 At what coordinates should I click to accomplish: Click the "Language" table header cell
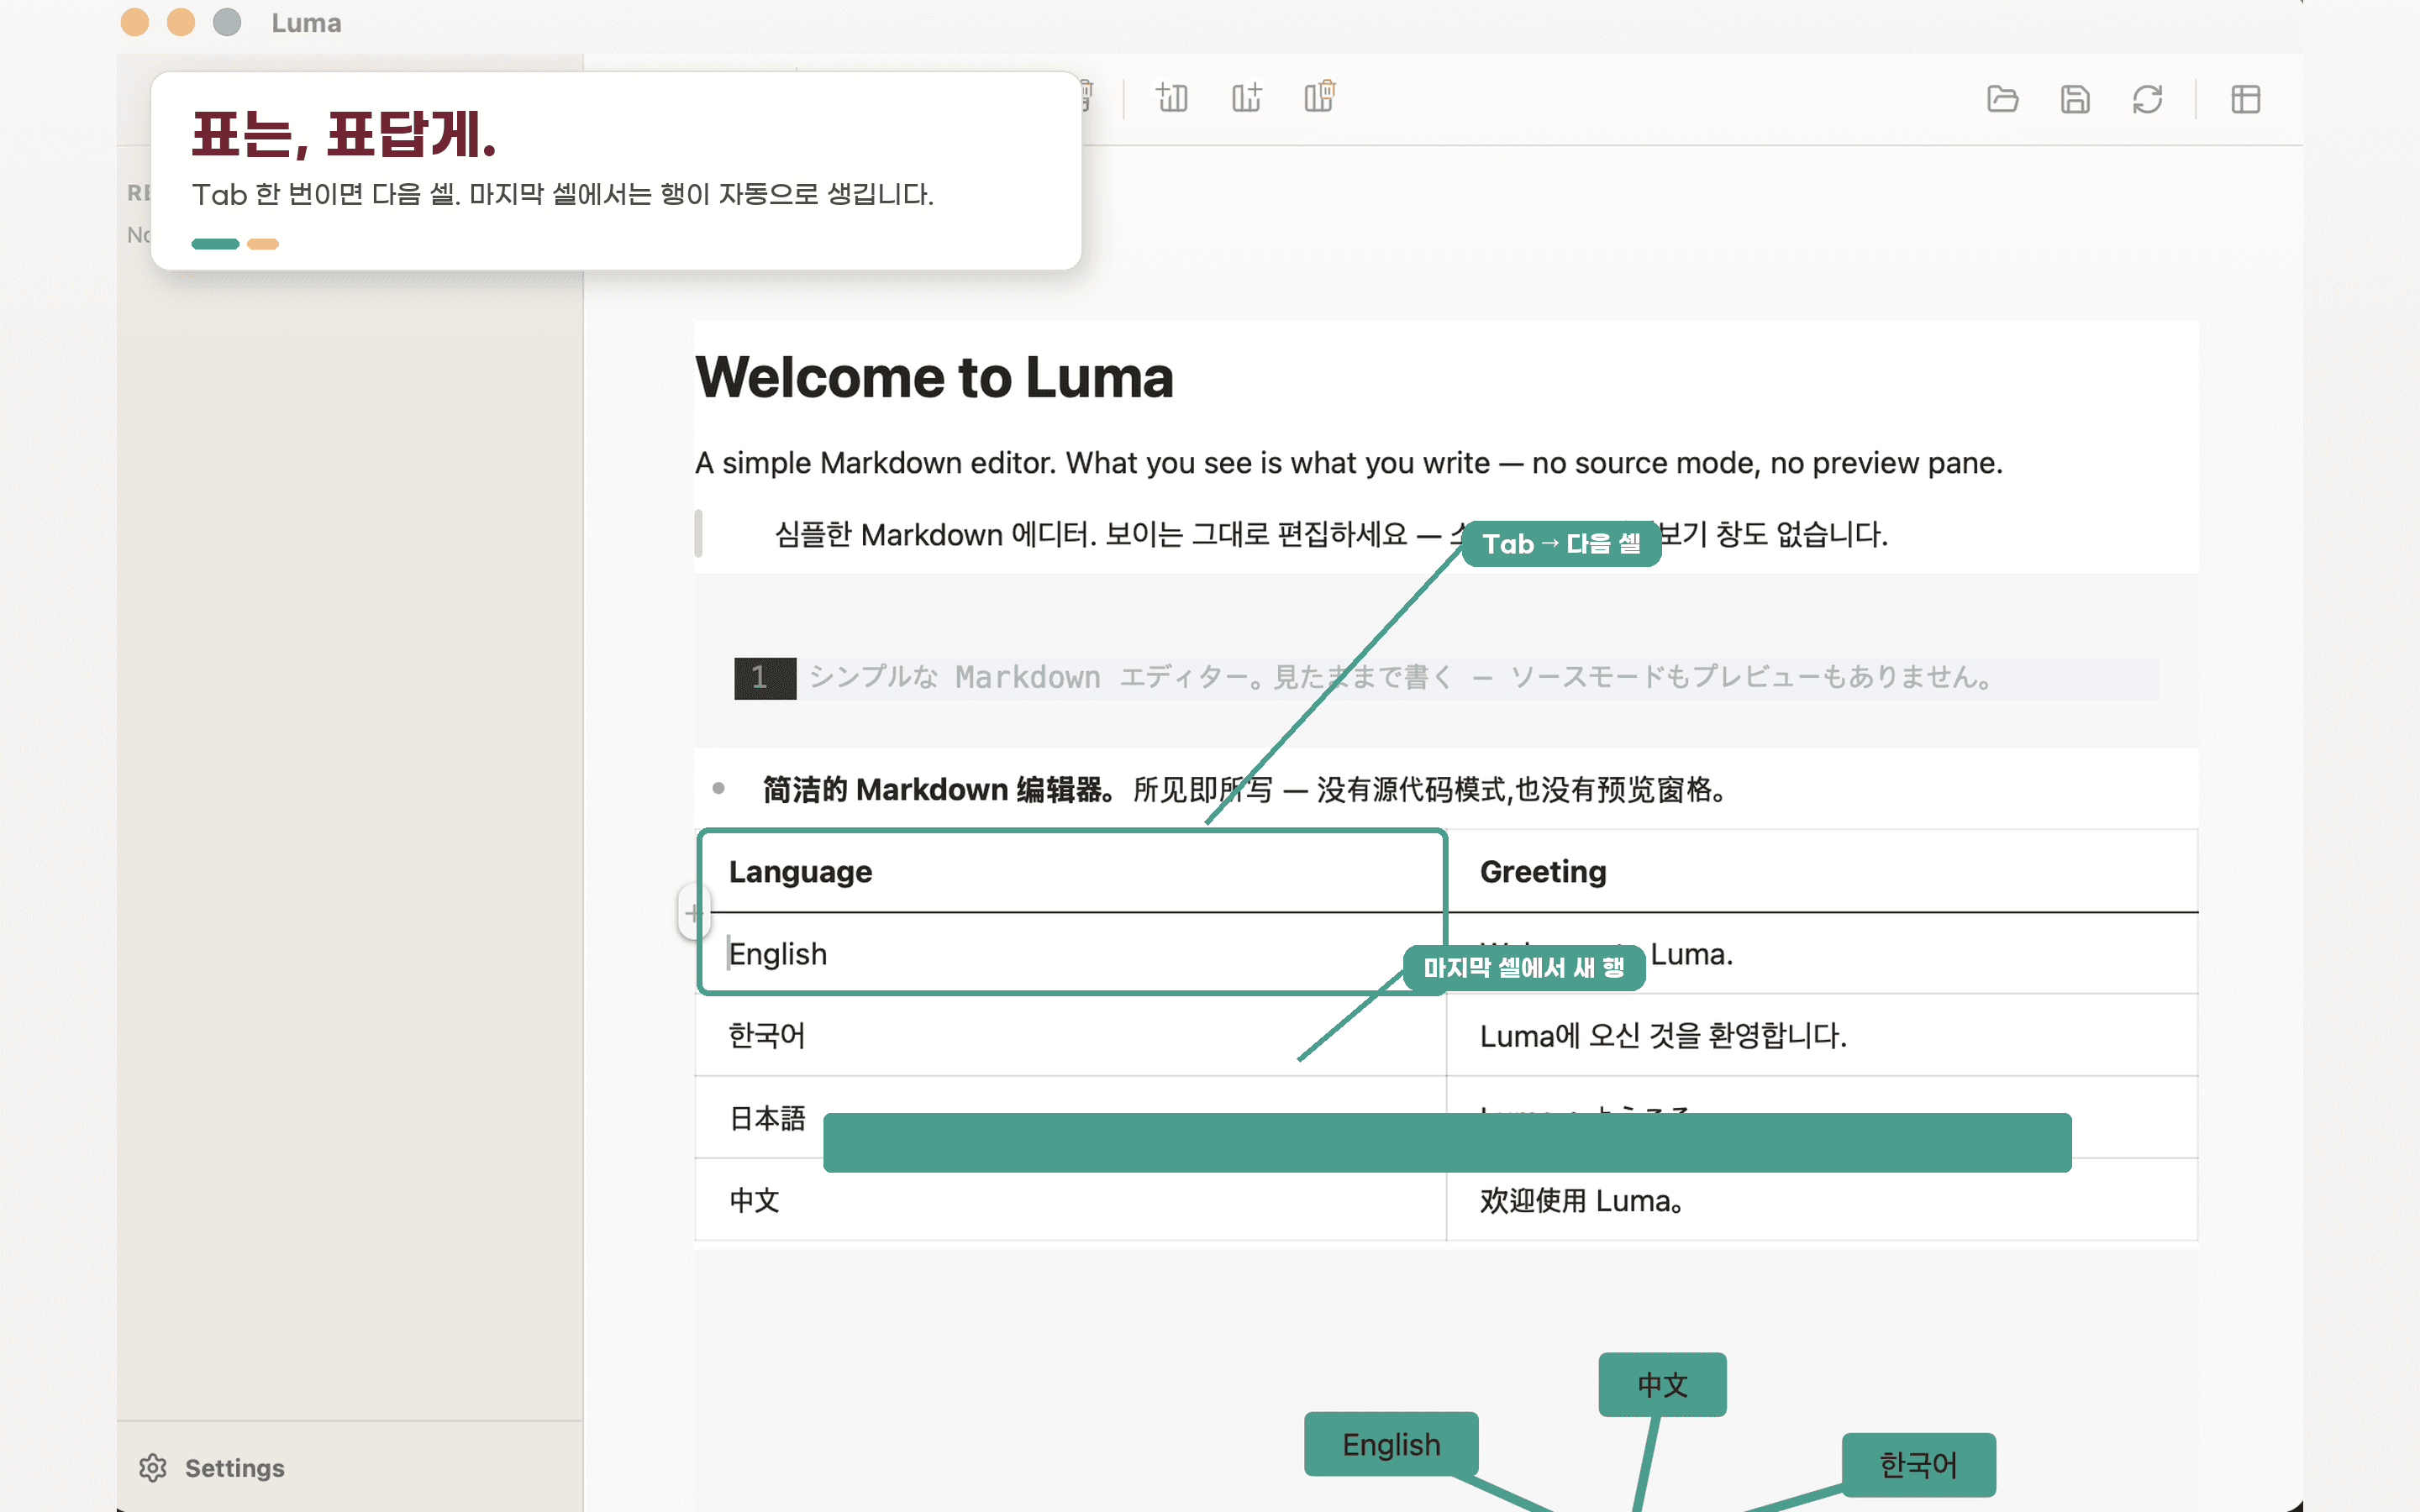point(1071,871)
